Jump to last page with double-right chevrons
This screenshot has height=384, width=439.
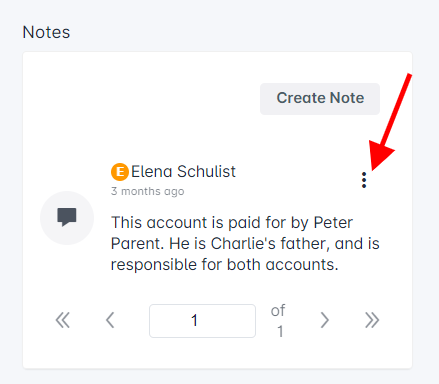372,320
